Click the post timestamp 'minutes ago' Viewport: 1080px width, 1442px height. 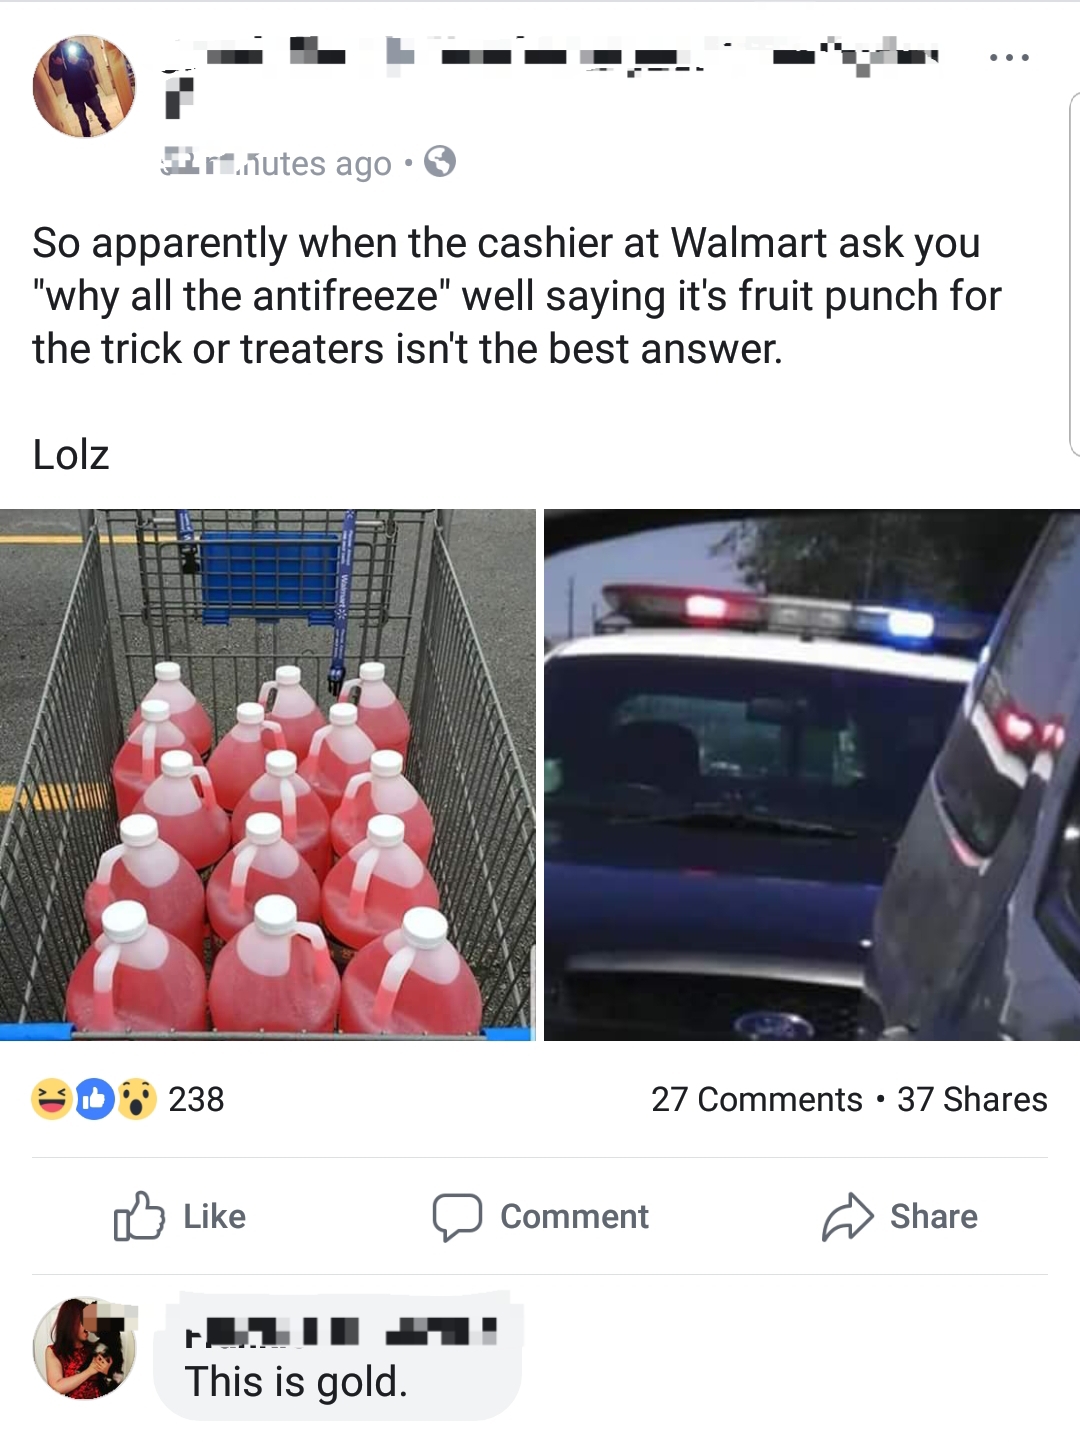tap(277, 163)
